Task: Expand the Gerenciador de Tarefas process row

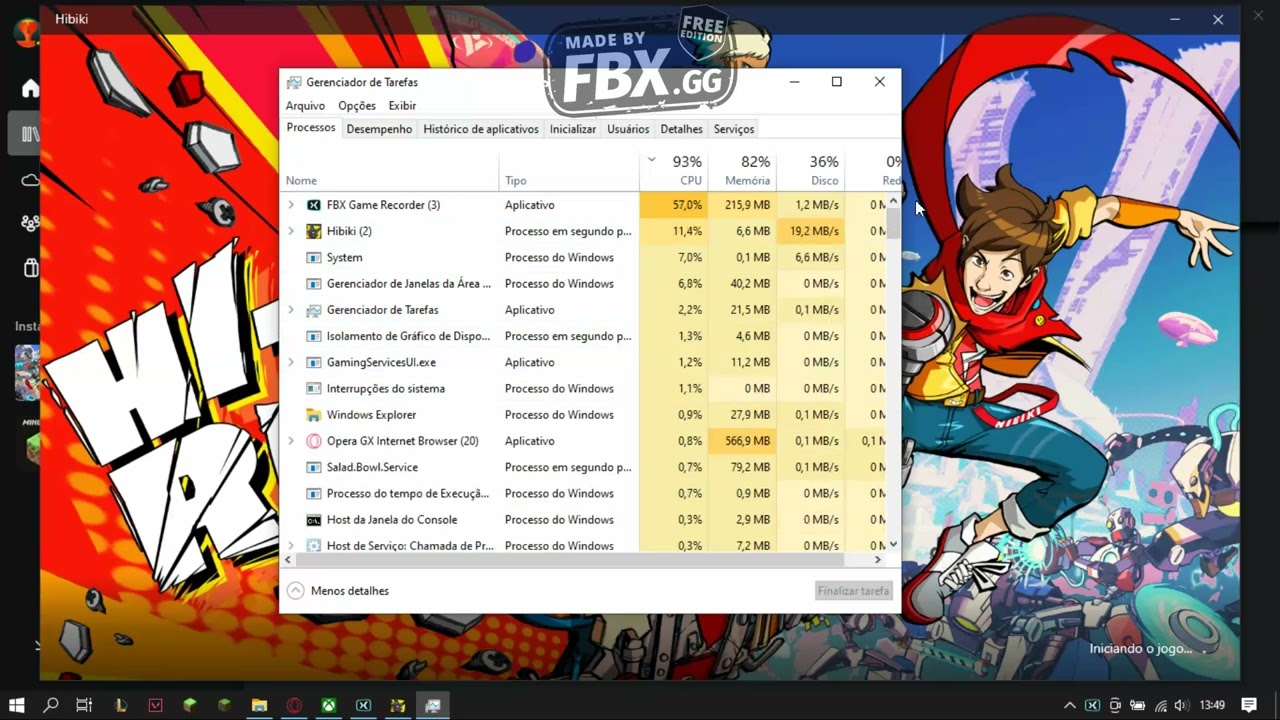Action: point(291,310)
